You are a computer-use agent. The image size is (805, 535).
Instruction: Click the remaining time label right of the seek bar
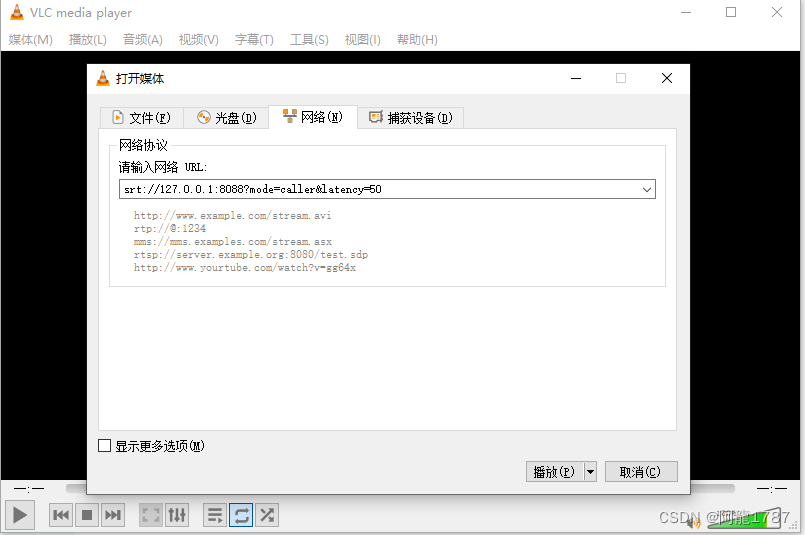772,488
